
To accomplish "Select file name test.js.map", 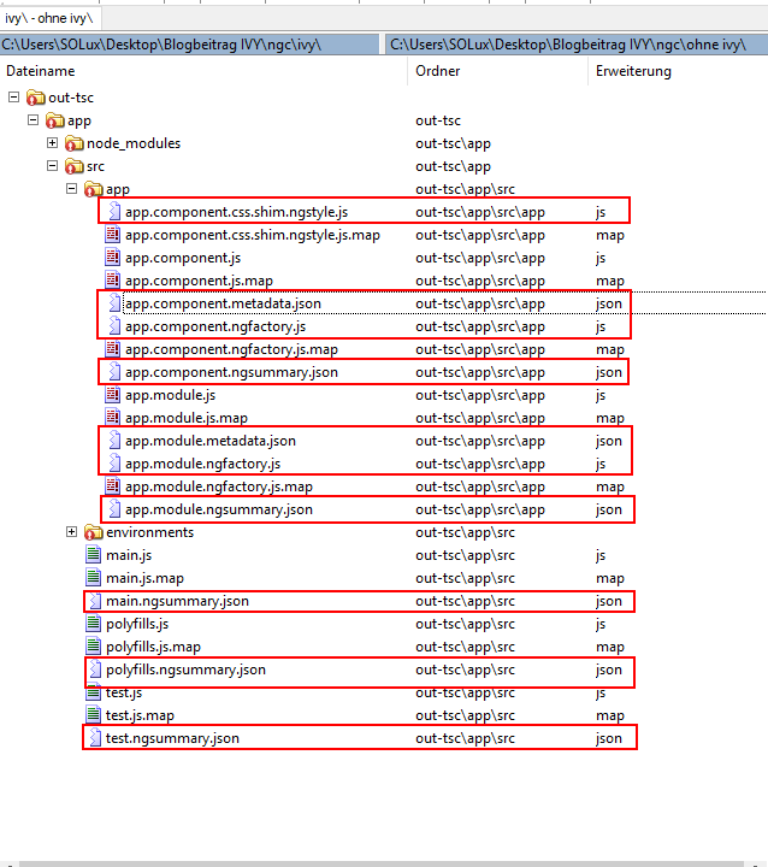I will pos(139,715).
